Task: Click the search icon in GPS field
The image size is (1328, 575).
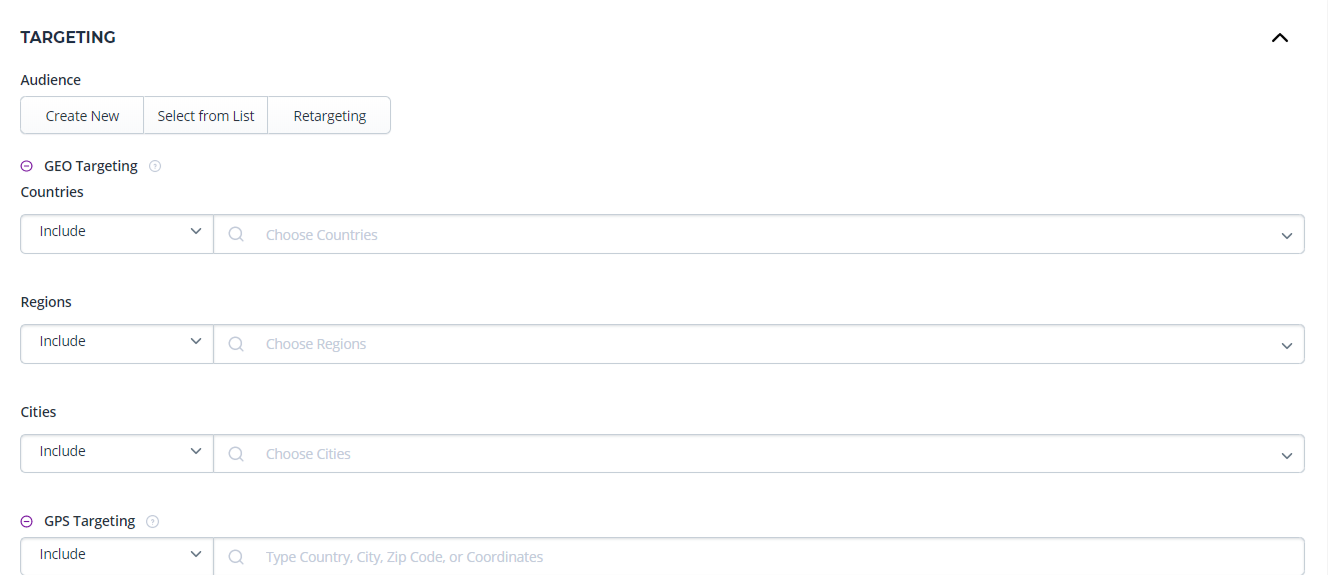Action: tap(236, 557)
